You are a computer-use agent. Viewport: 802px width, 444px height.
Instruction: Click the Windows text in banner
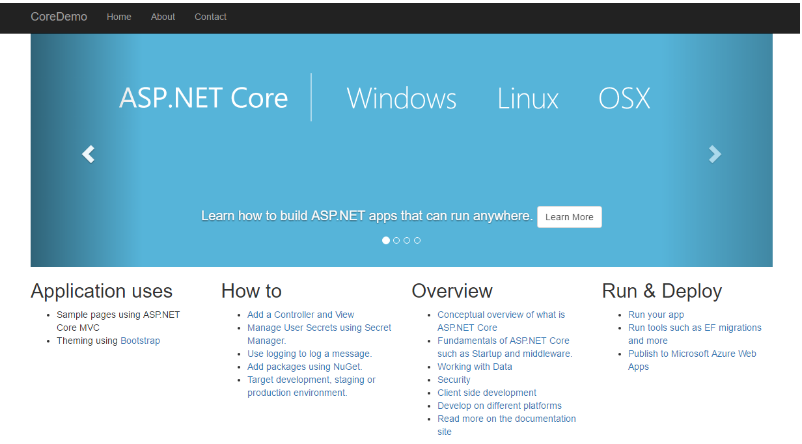tap(402, 98)
